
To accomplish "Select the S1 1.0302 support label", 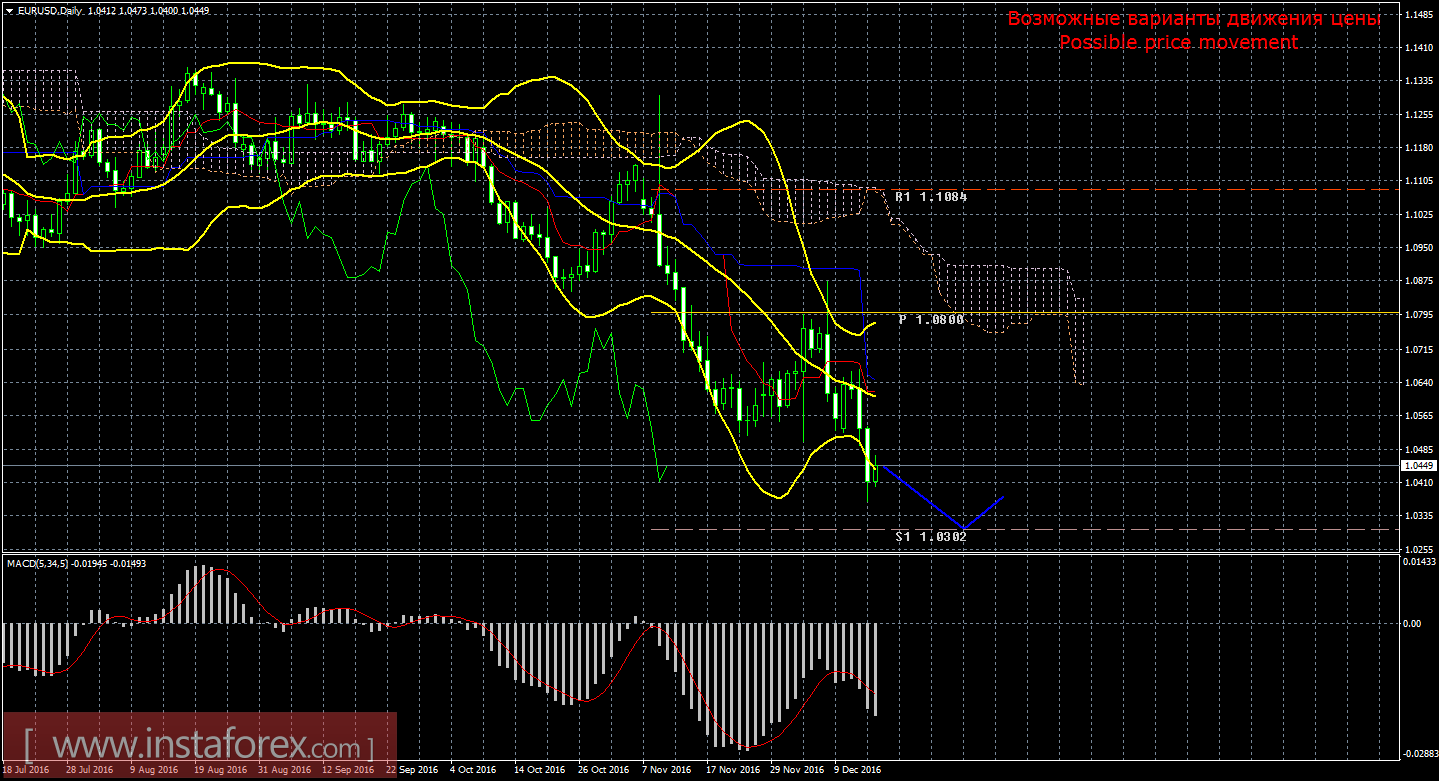I will [931, 537].
